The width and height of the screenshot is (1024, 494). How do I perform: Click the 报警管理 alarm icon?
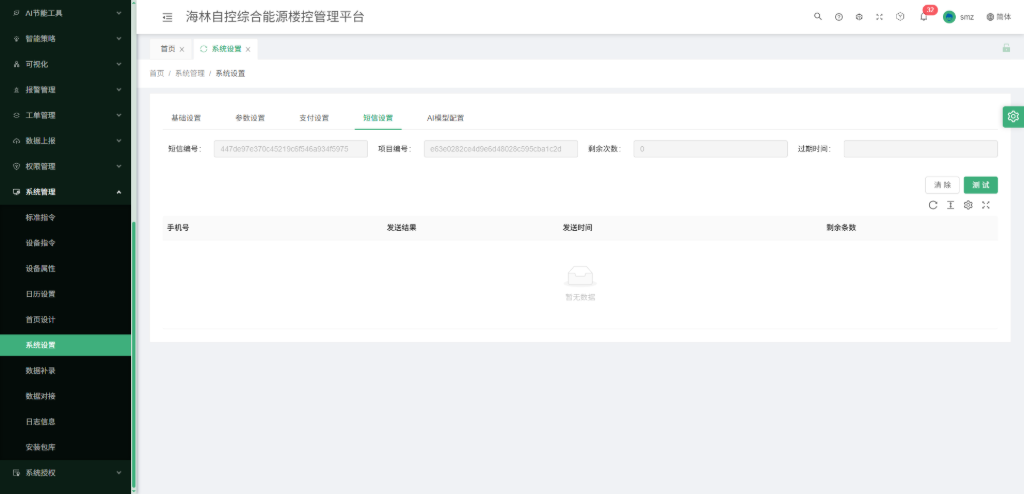tap(16, 90)
